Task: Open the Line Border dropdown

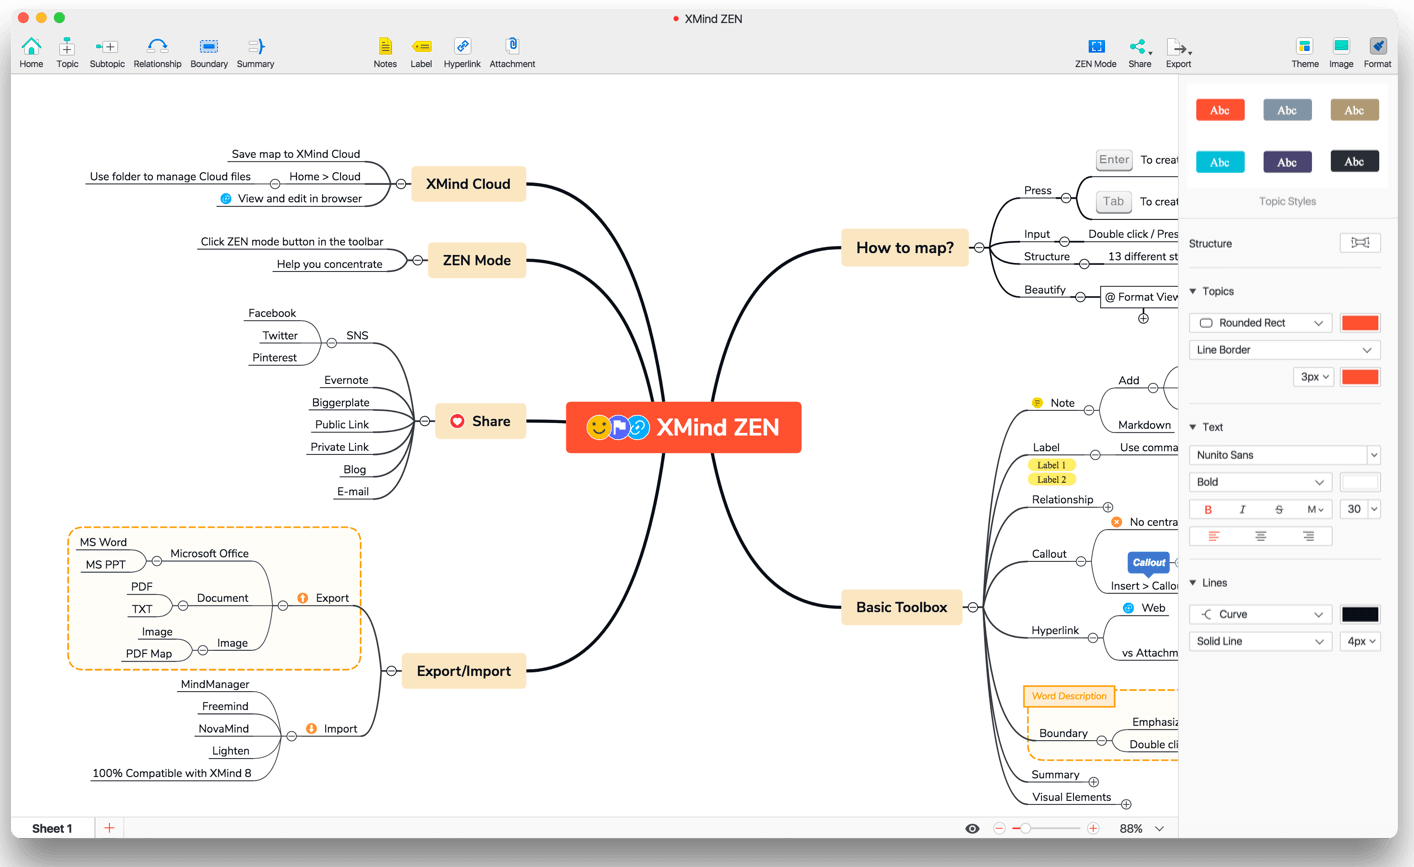Action: [1284, 350]
